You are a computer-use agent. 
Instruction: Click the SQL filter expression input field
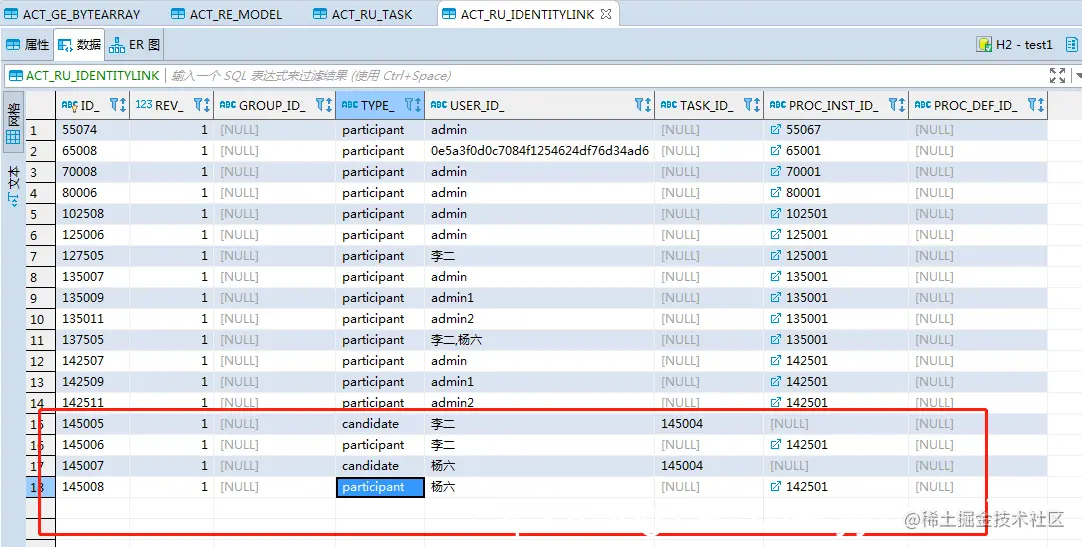pos(604,76)
